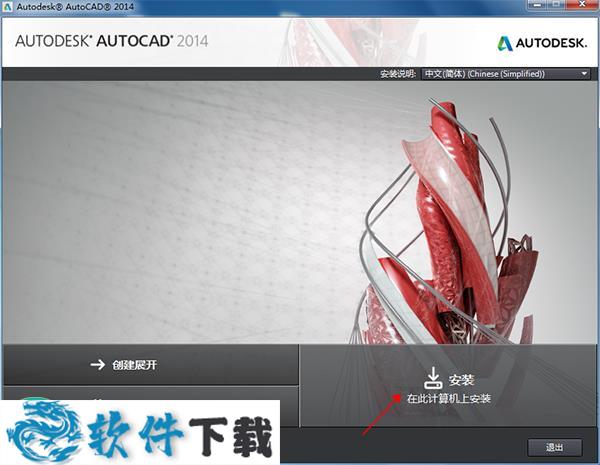This screenshot has height=465, width=600.
Task: Click 在此计算机上安装 install on this computer
Action: 448,399
